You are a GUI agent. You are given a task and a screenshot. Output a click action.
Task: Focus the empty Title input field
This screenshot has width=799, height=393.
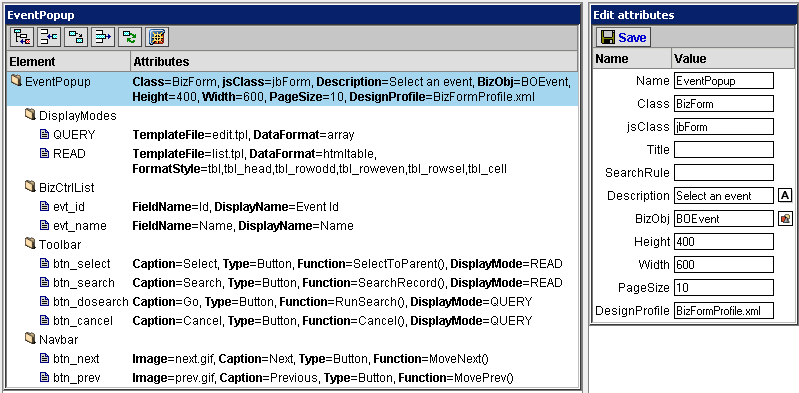point(724,149)
